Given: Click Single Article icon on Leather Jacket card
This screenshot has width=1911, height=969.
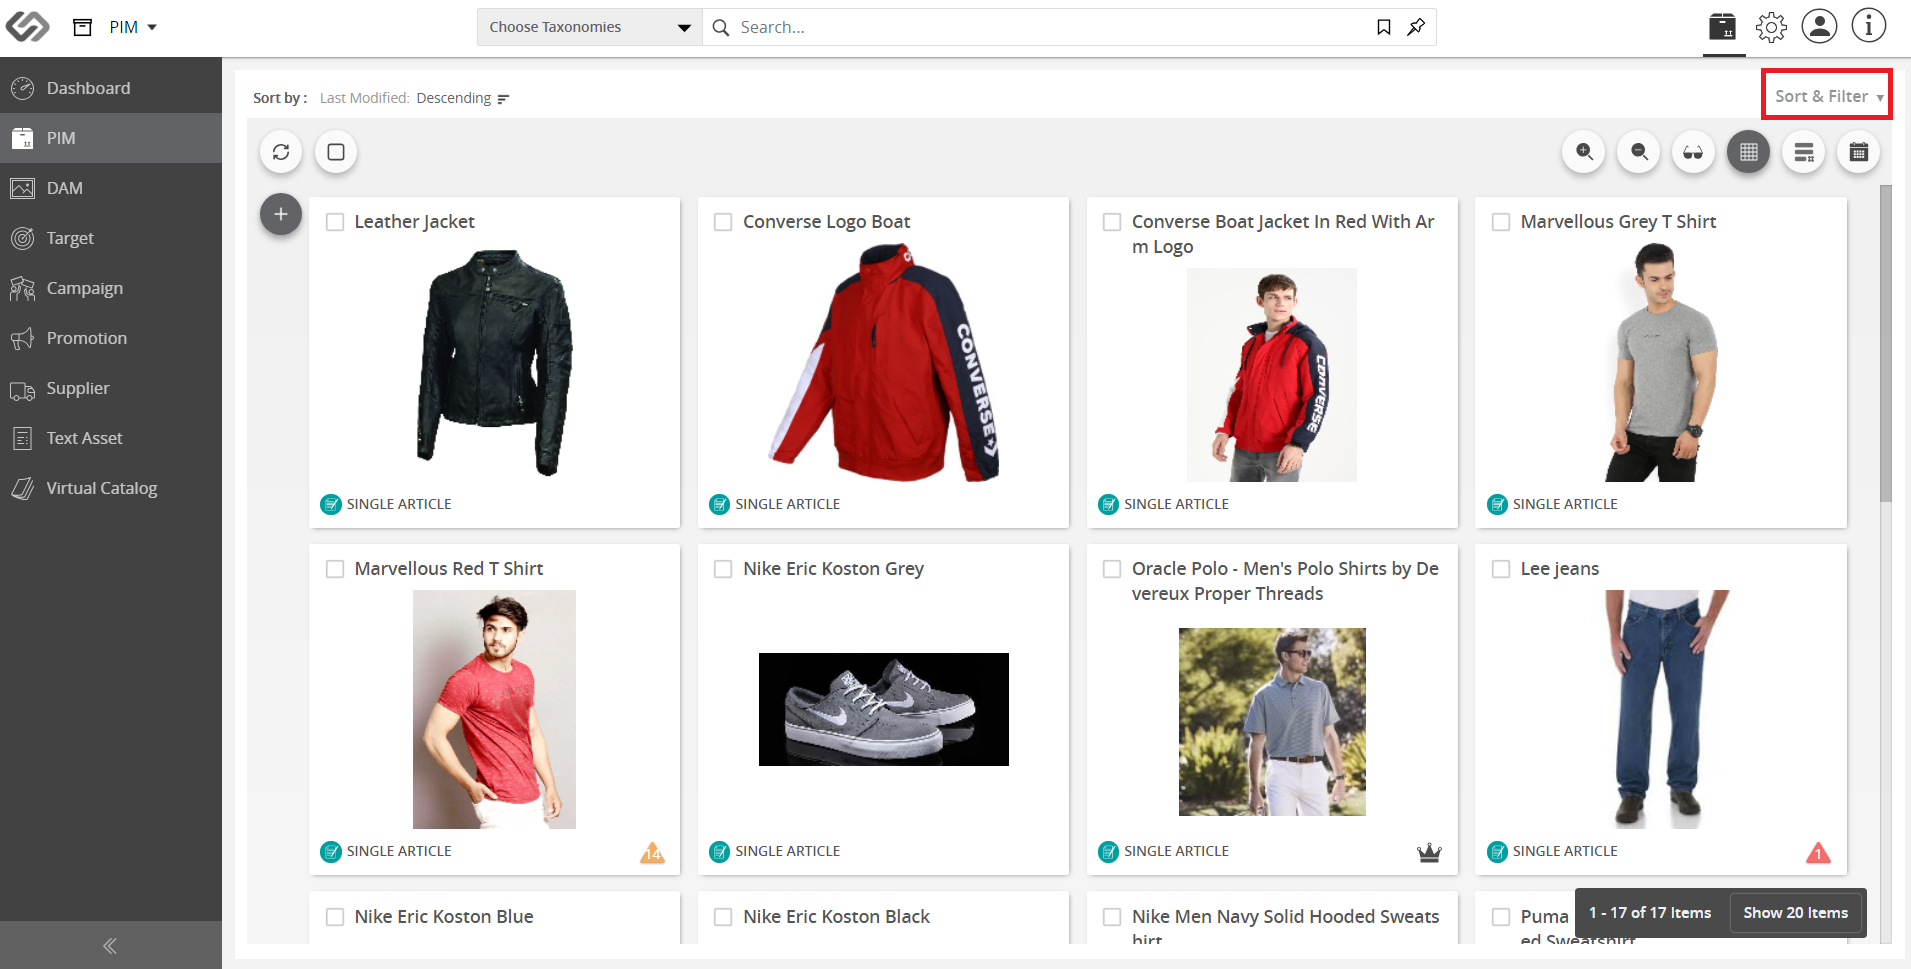Looking at the screenshot, I should pos(331,504).
